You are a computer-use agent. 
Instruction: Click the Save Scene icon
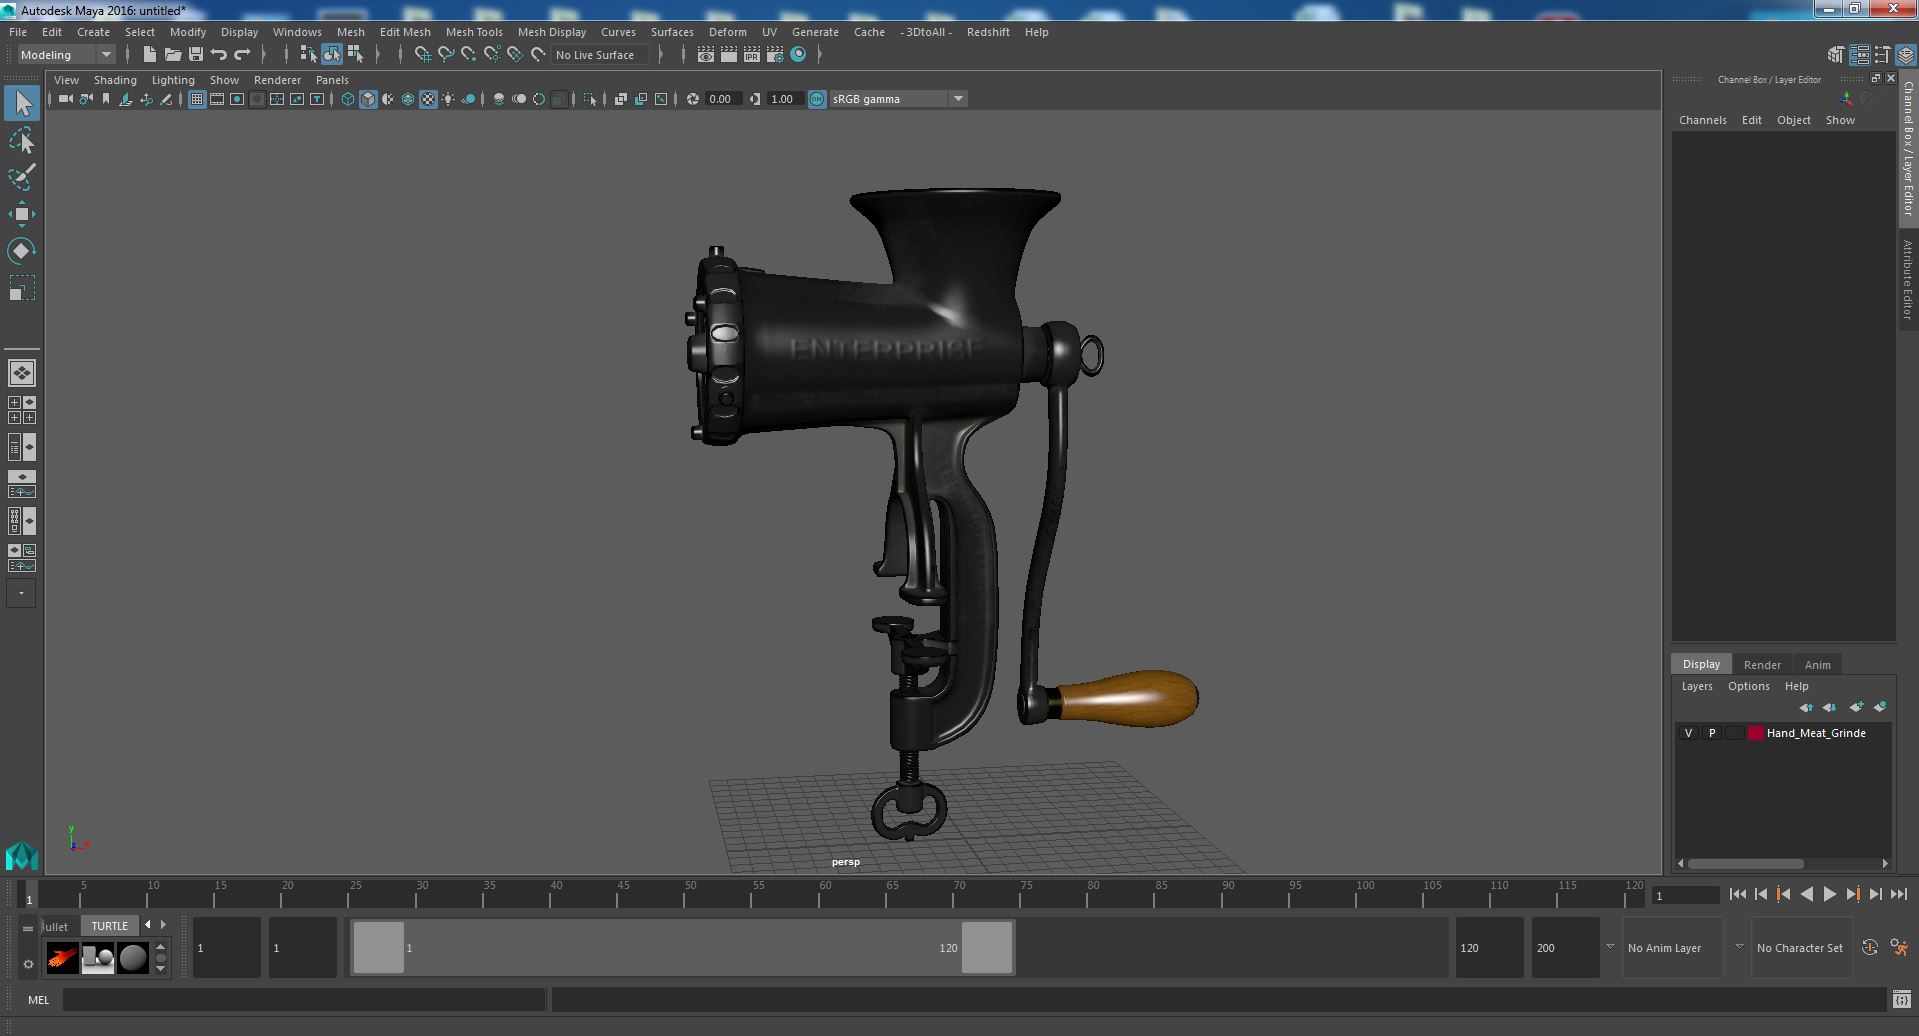tap(196, 55)
